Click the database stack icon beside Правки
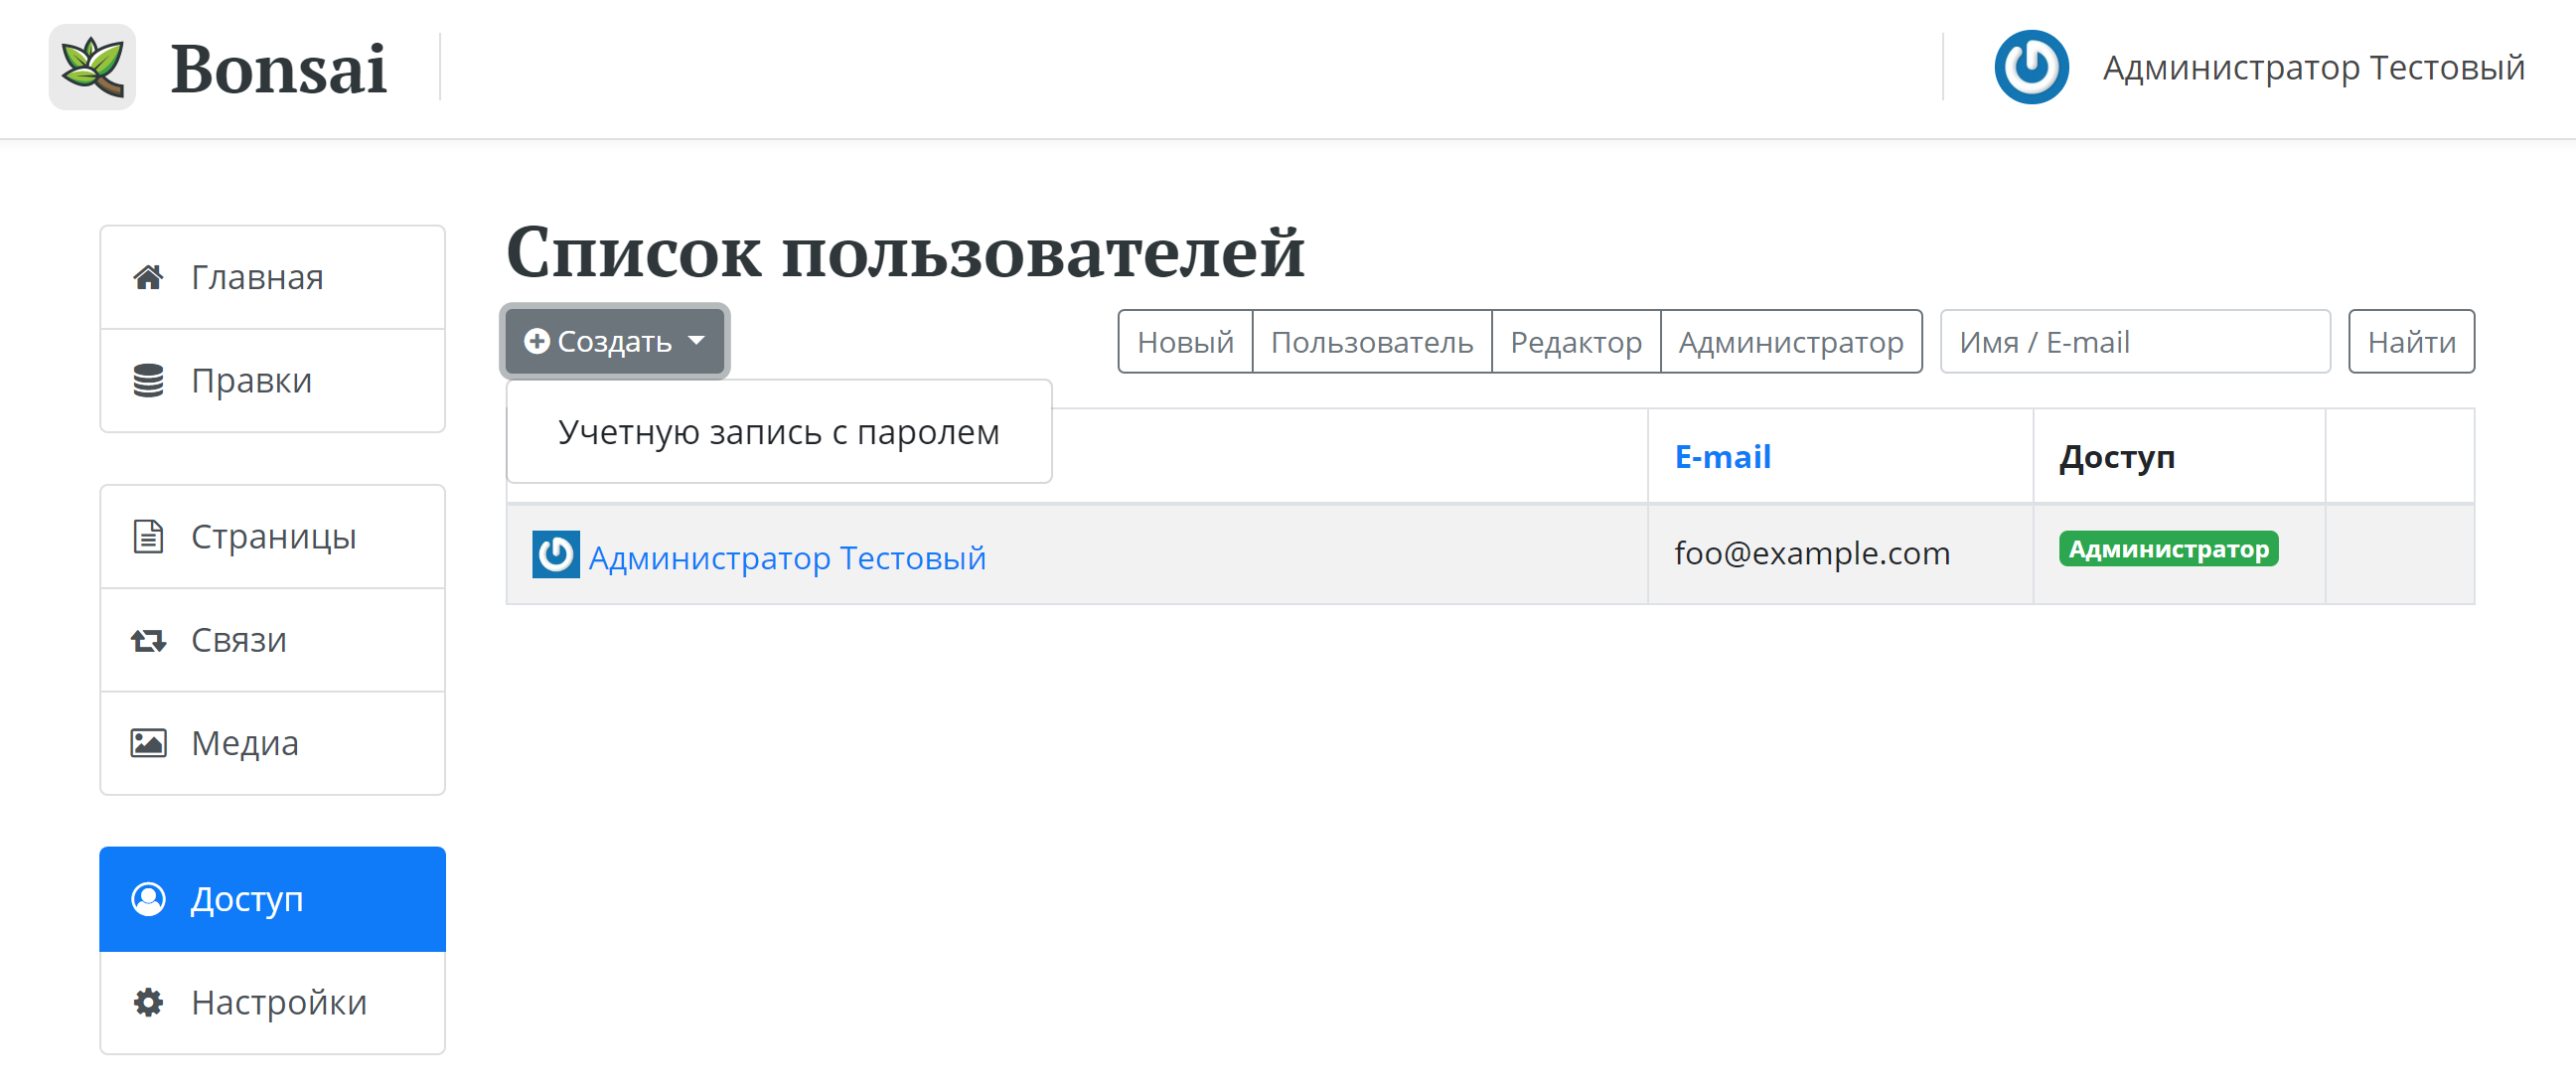The width and height of the screenshot is (2576, 1089). click(x=148, y=381)
